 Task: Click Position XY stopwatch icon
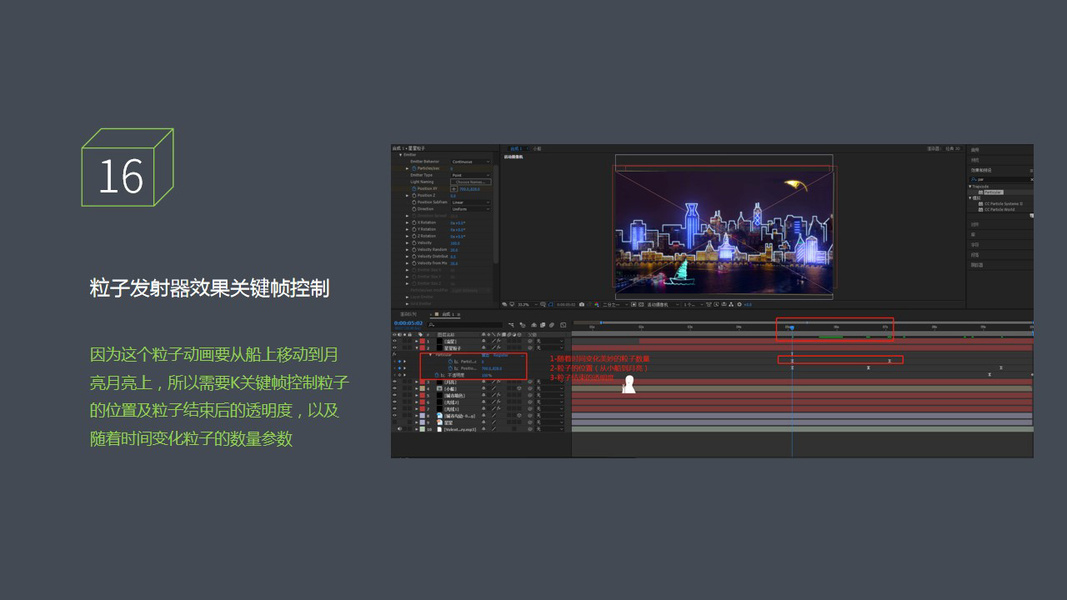coord(414,188)
